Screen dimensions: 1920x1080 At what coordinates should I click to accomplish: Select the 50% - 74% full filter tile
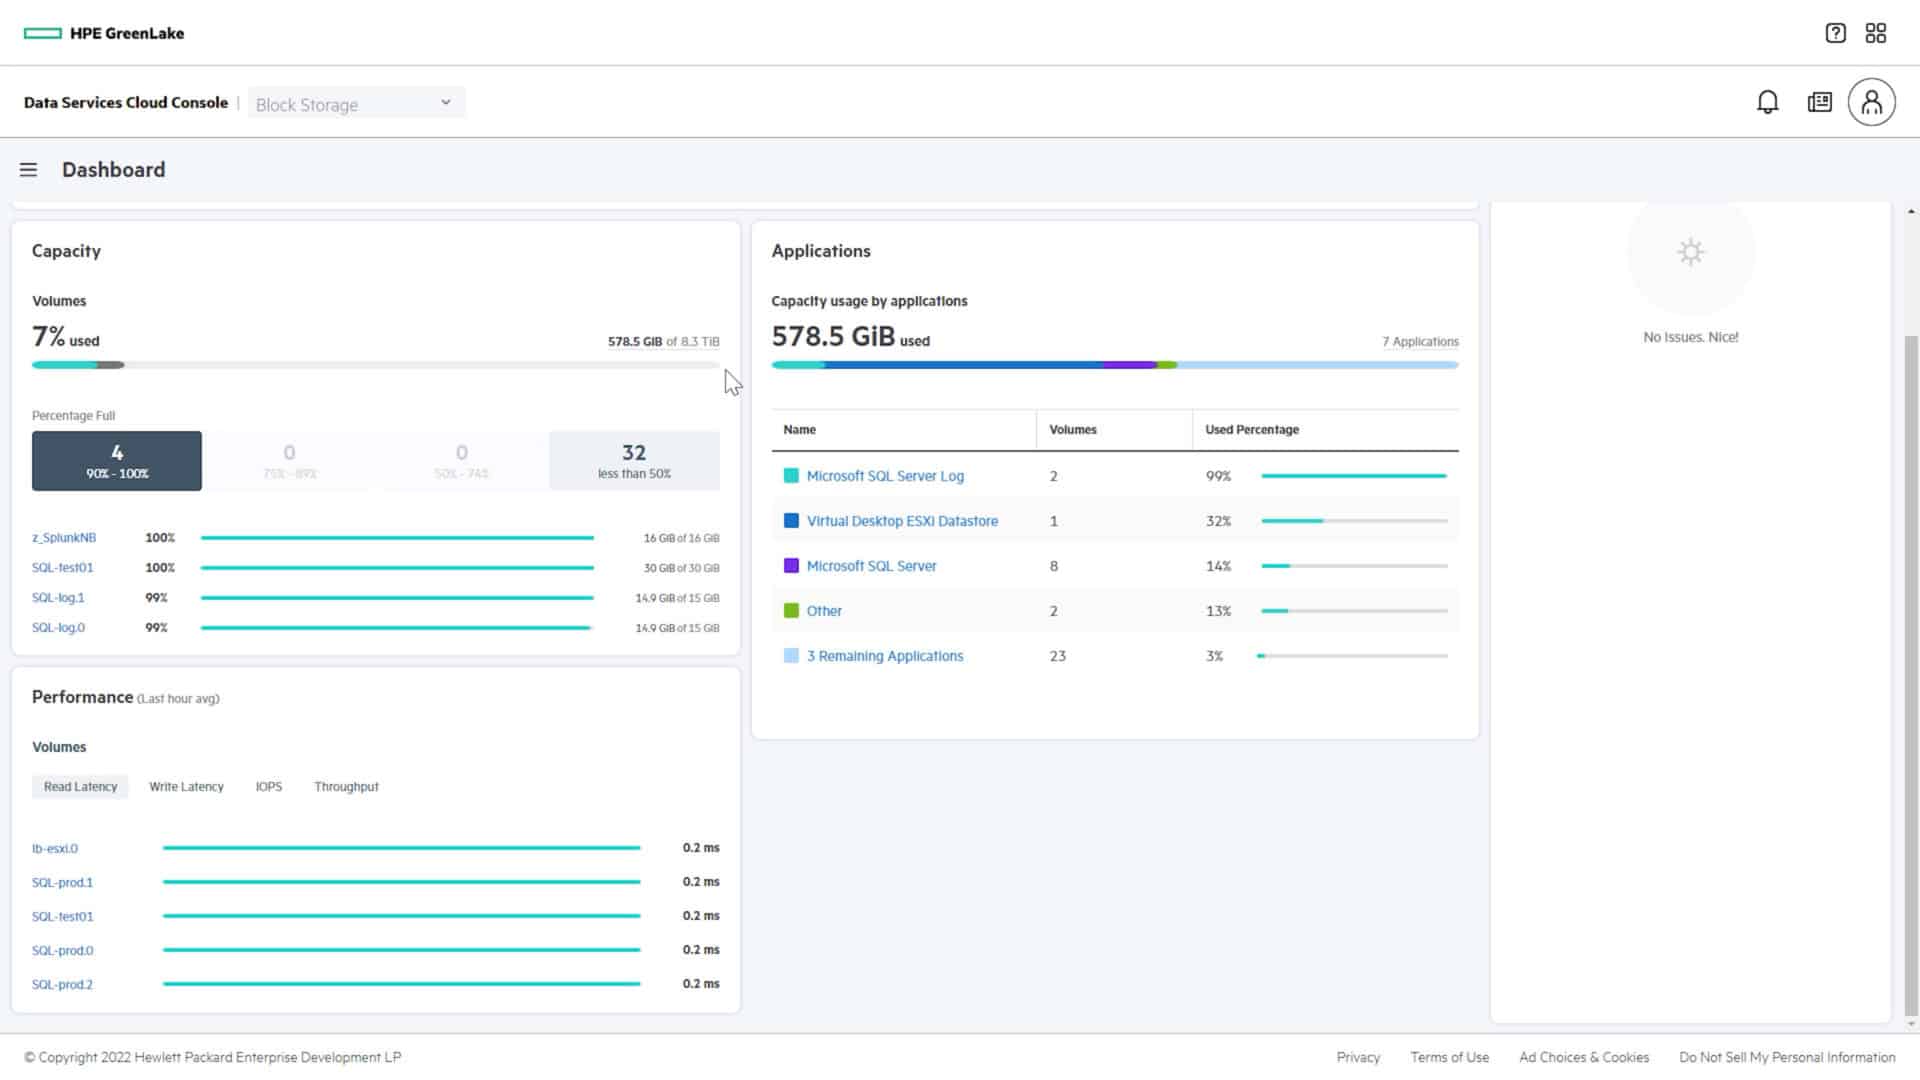[x=461, y=461]
